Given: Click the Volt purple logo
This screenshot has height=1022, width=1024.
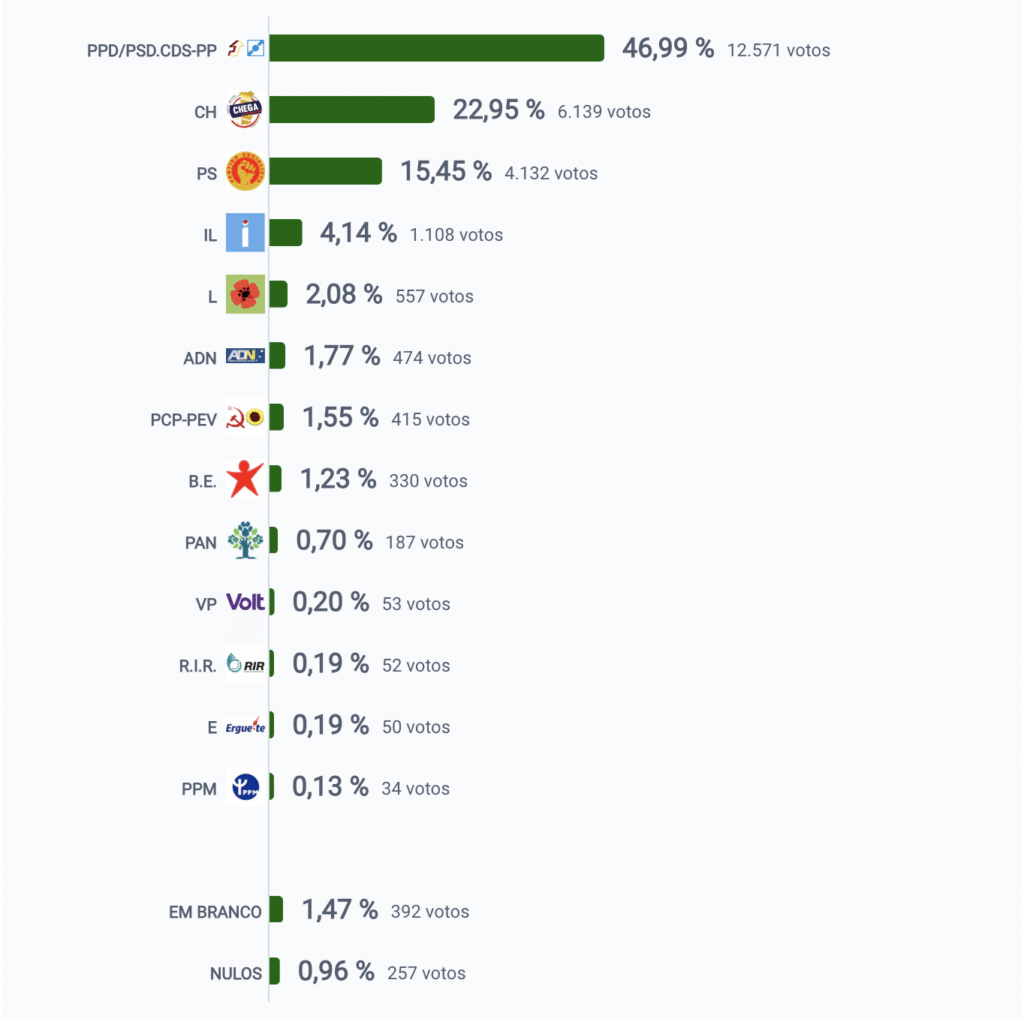Looking at the screenshot, I should 245,602.
